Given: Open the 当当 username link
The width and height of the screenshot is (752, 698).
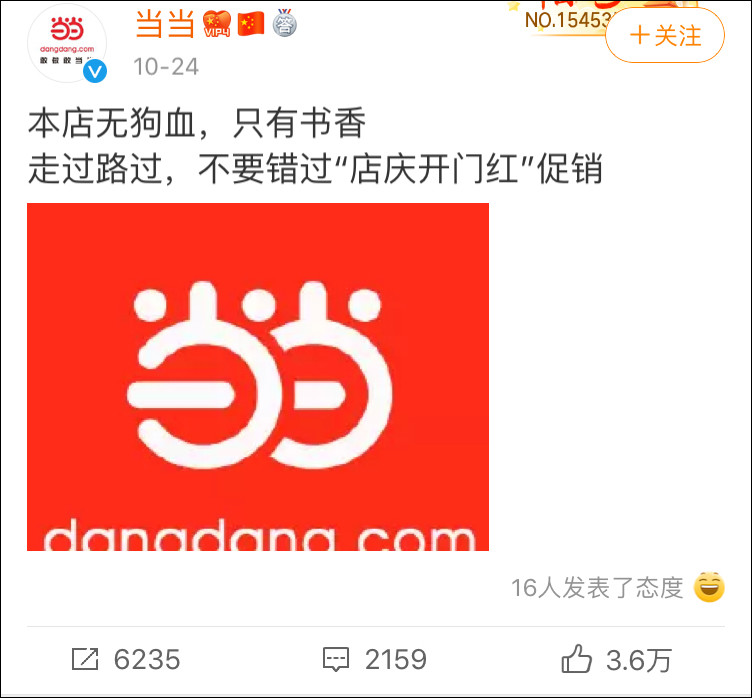Looking at the screenshot, I should click(x=165, y=24).
